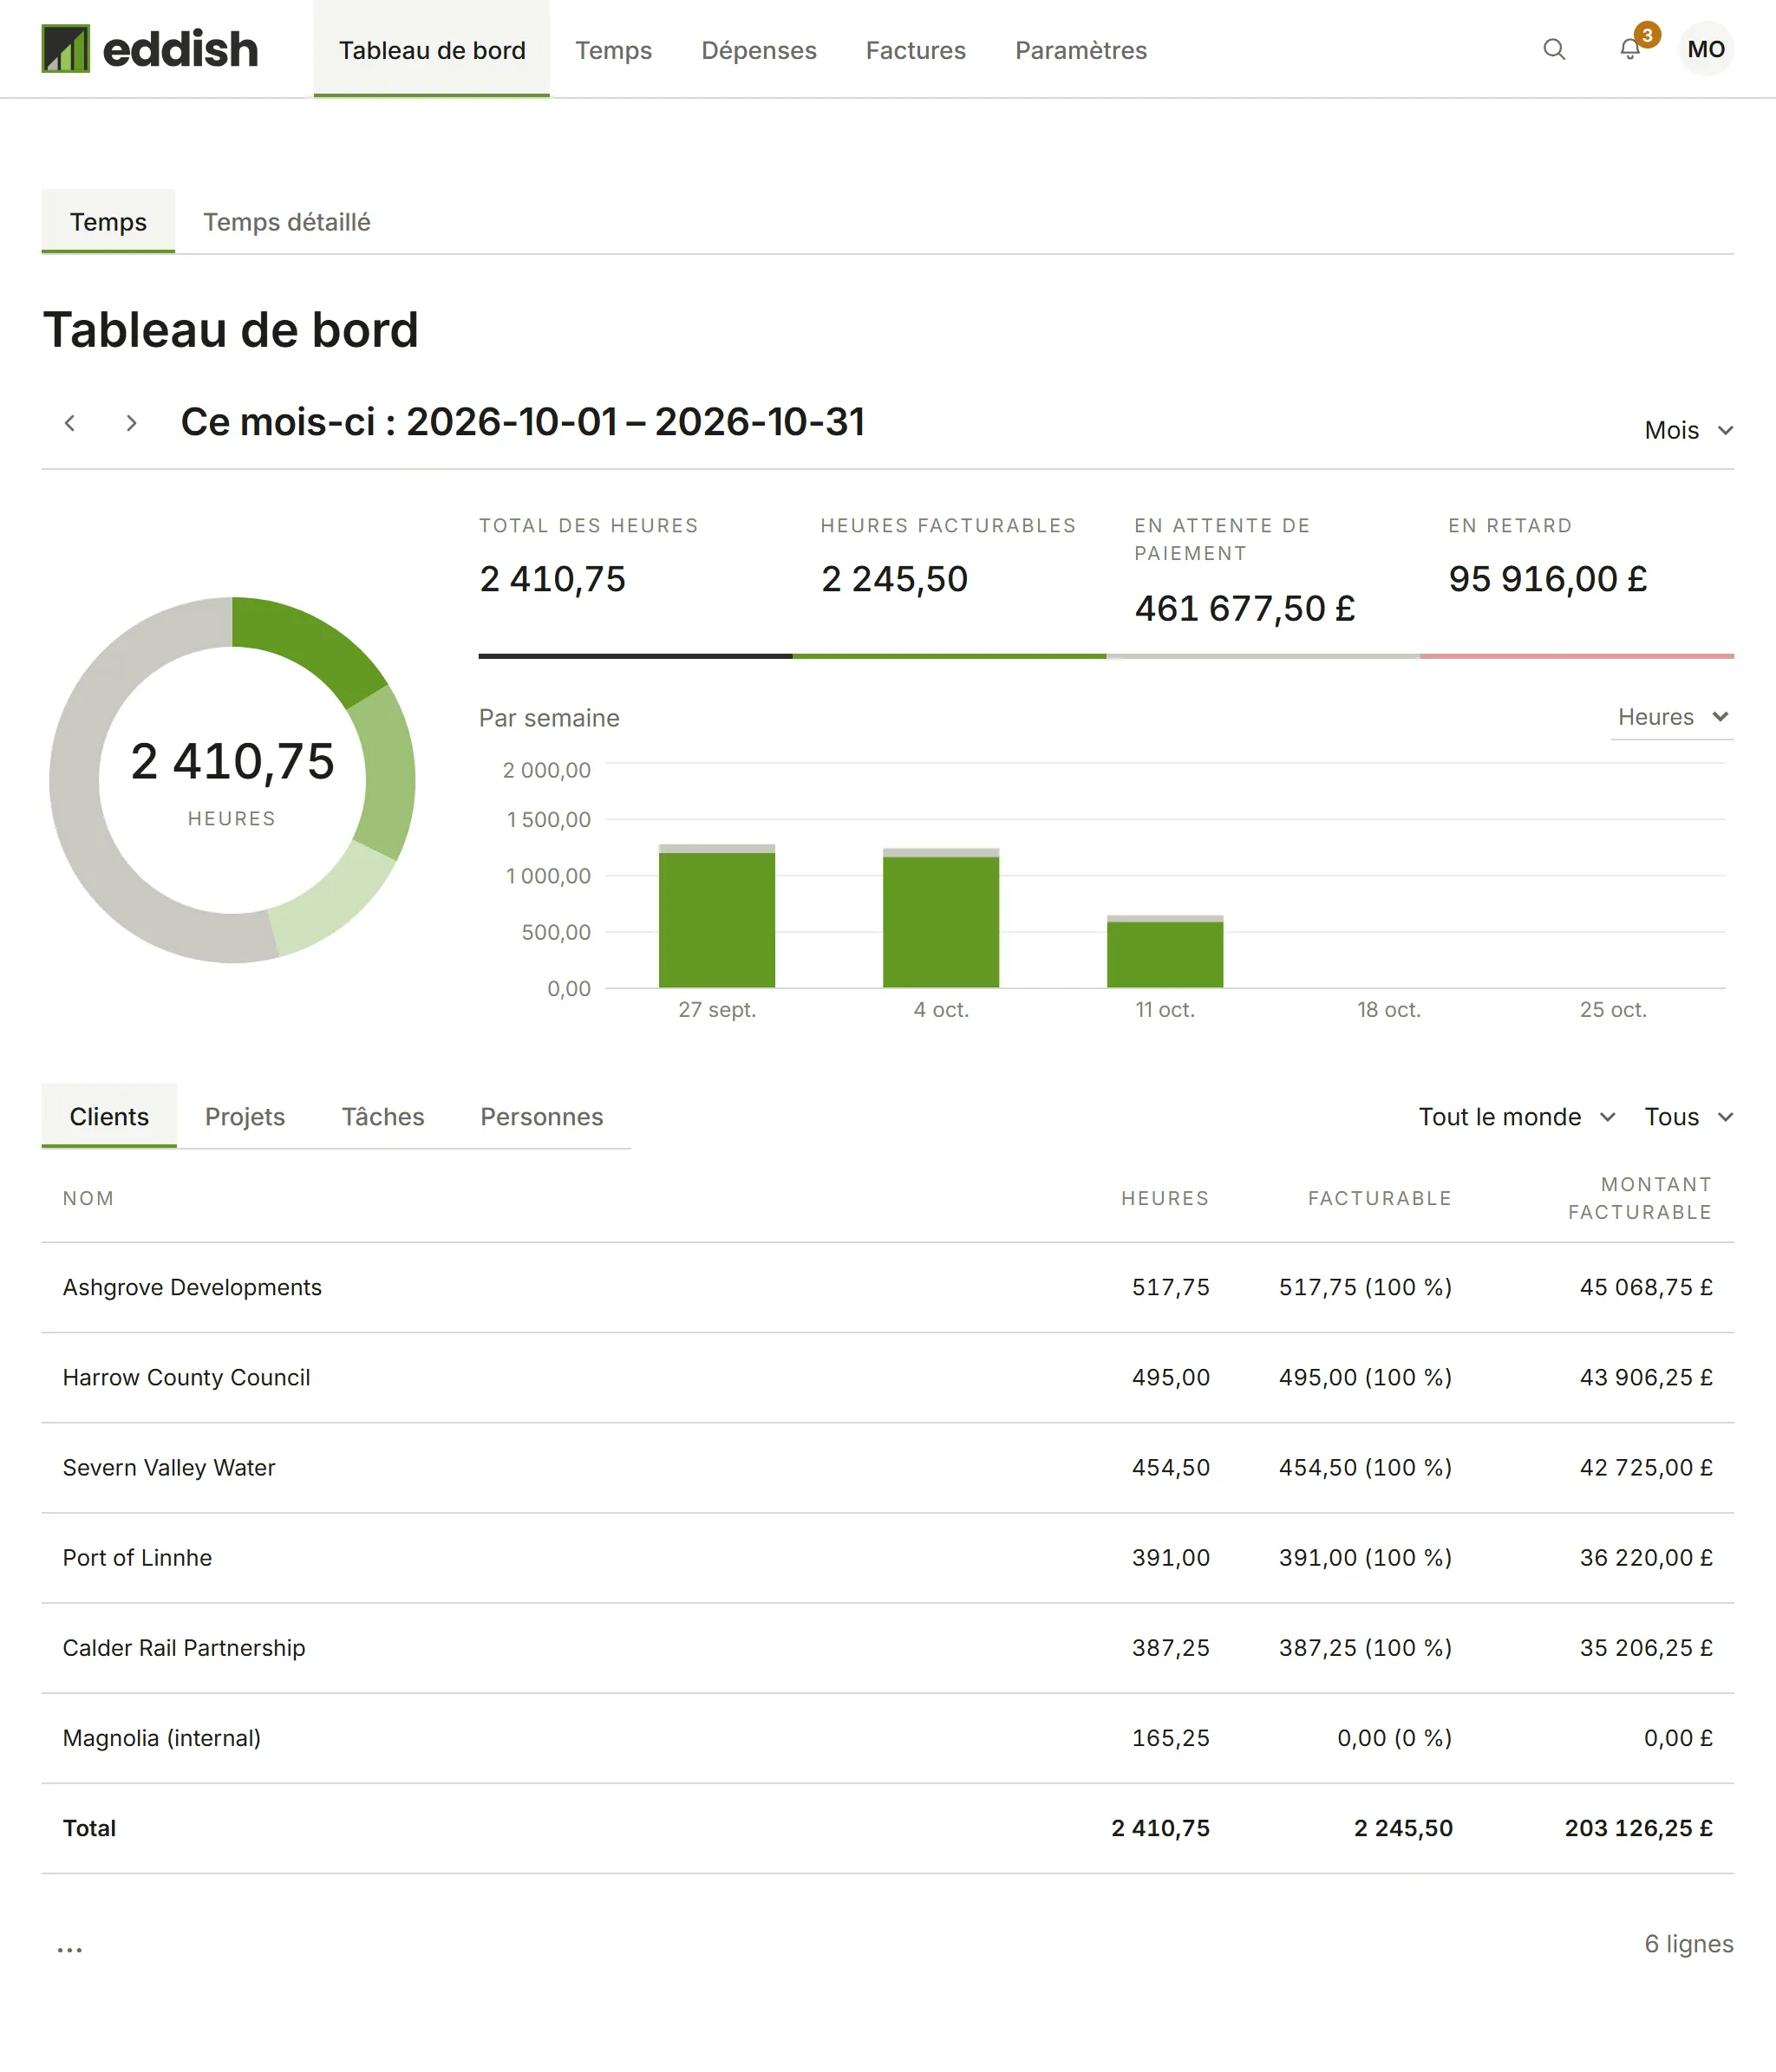The width and height of the screenshot is (1776, 2072).
Task: Click the eddish logo
Action: (x=150, y=49)
